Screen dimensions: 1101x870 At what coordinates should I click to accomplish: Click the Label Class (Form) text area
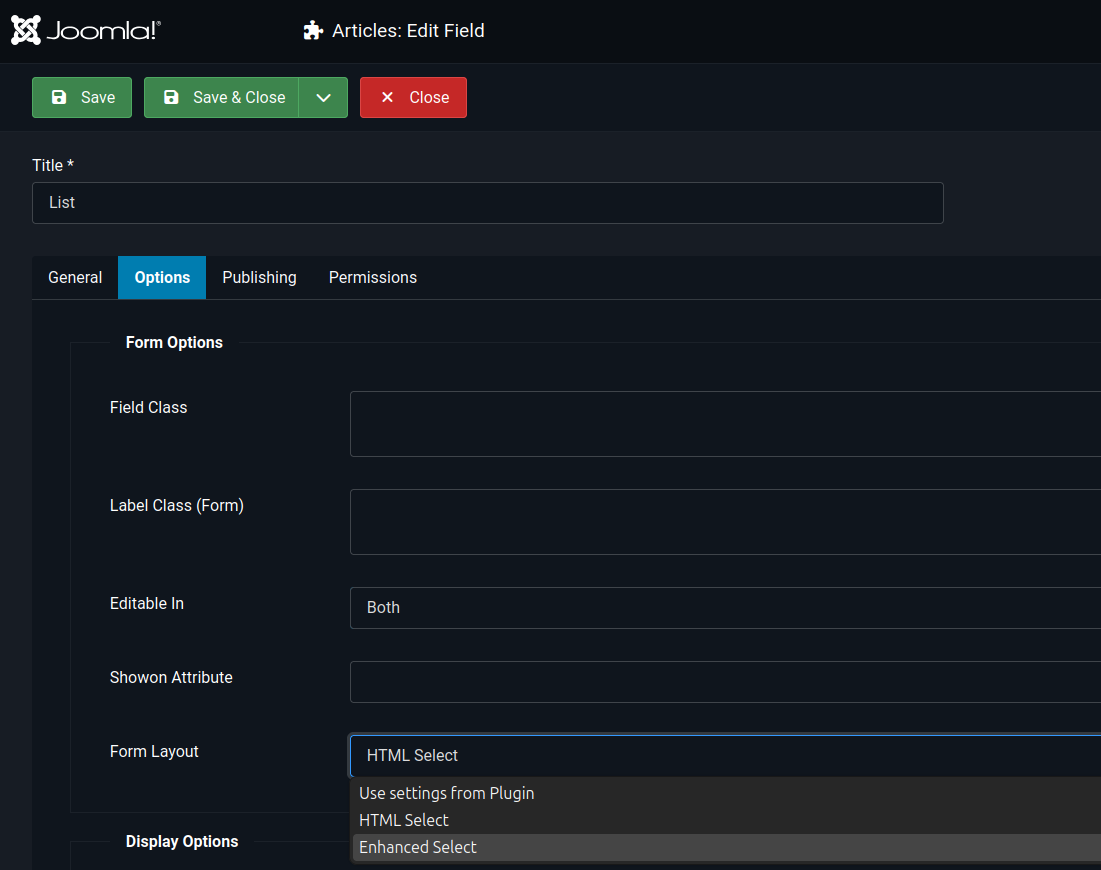click(x=725, y=522)
